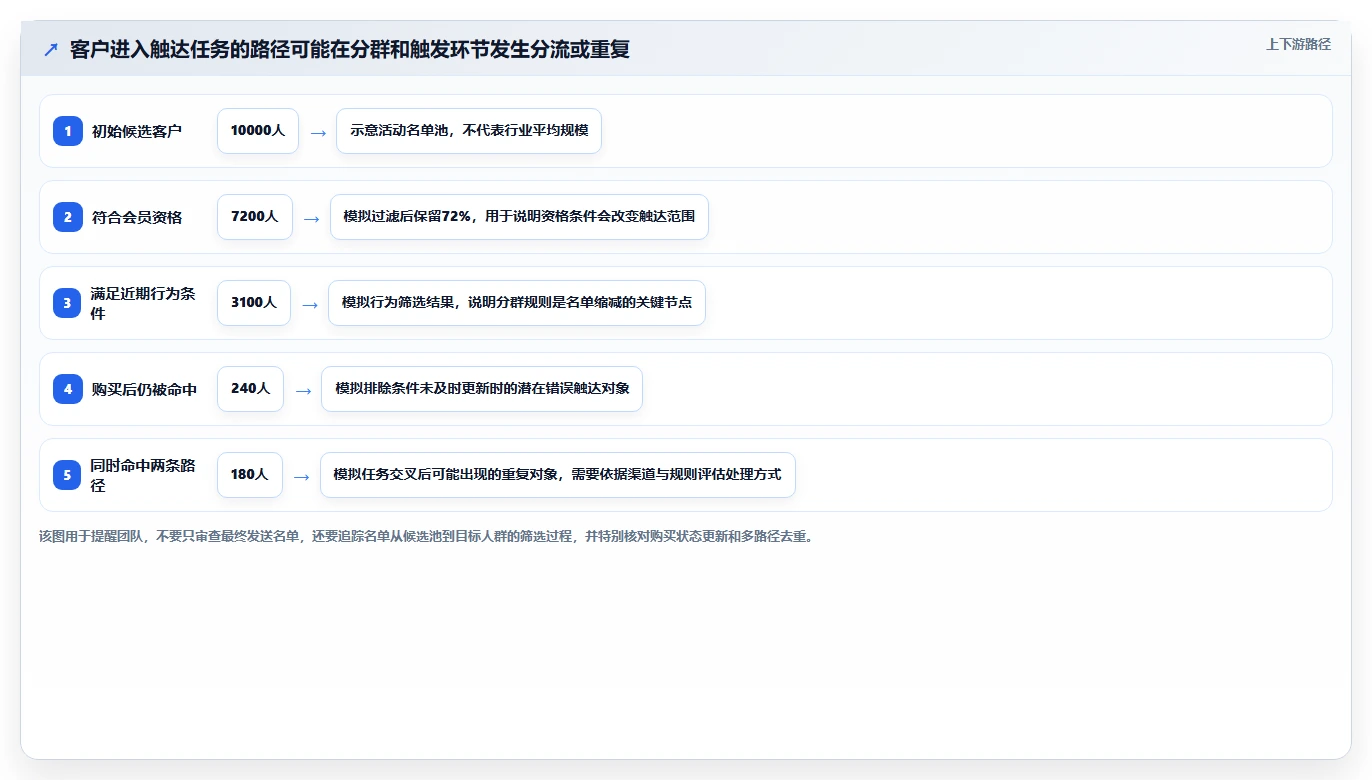Click the title 客户进入触达任务的路径可能在分群和触发环节发生分流或重复

(350, 49)
